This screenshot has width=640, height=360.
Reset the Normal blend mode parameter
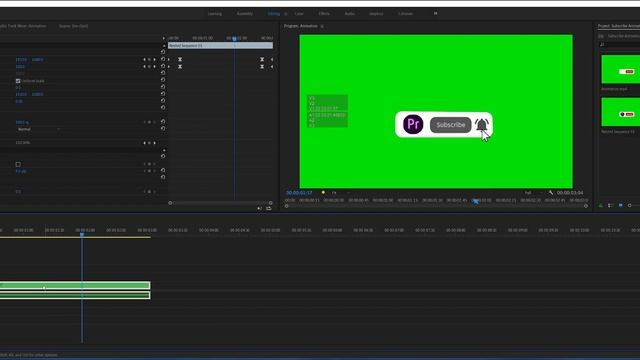click(163, 129)
